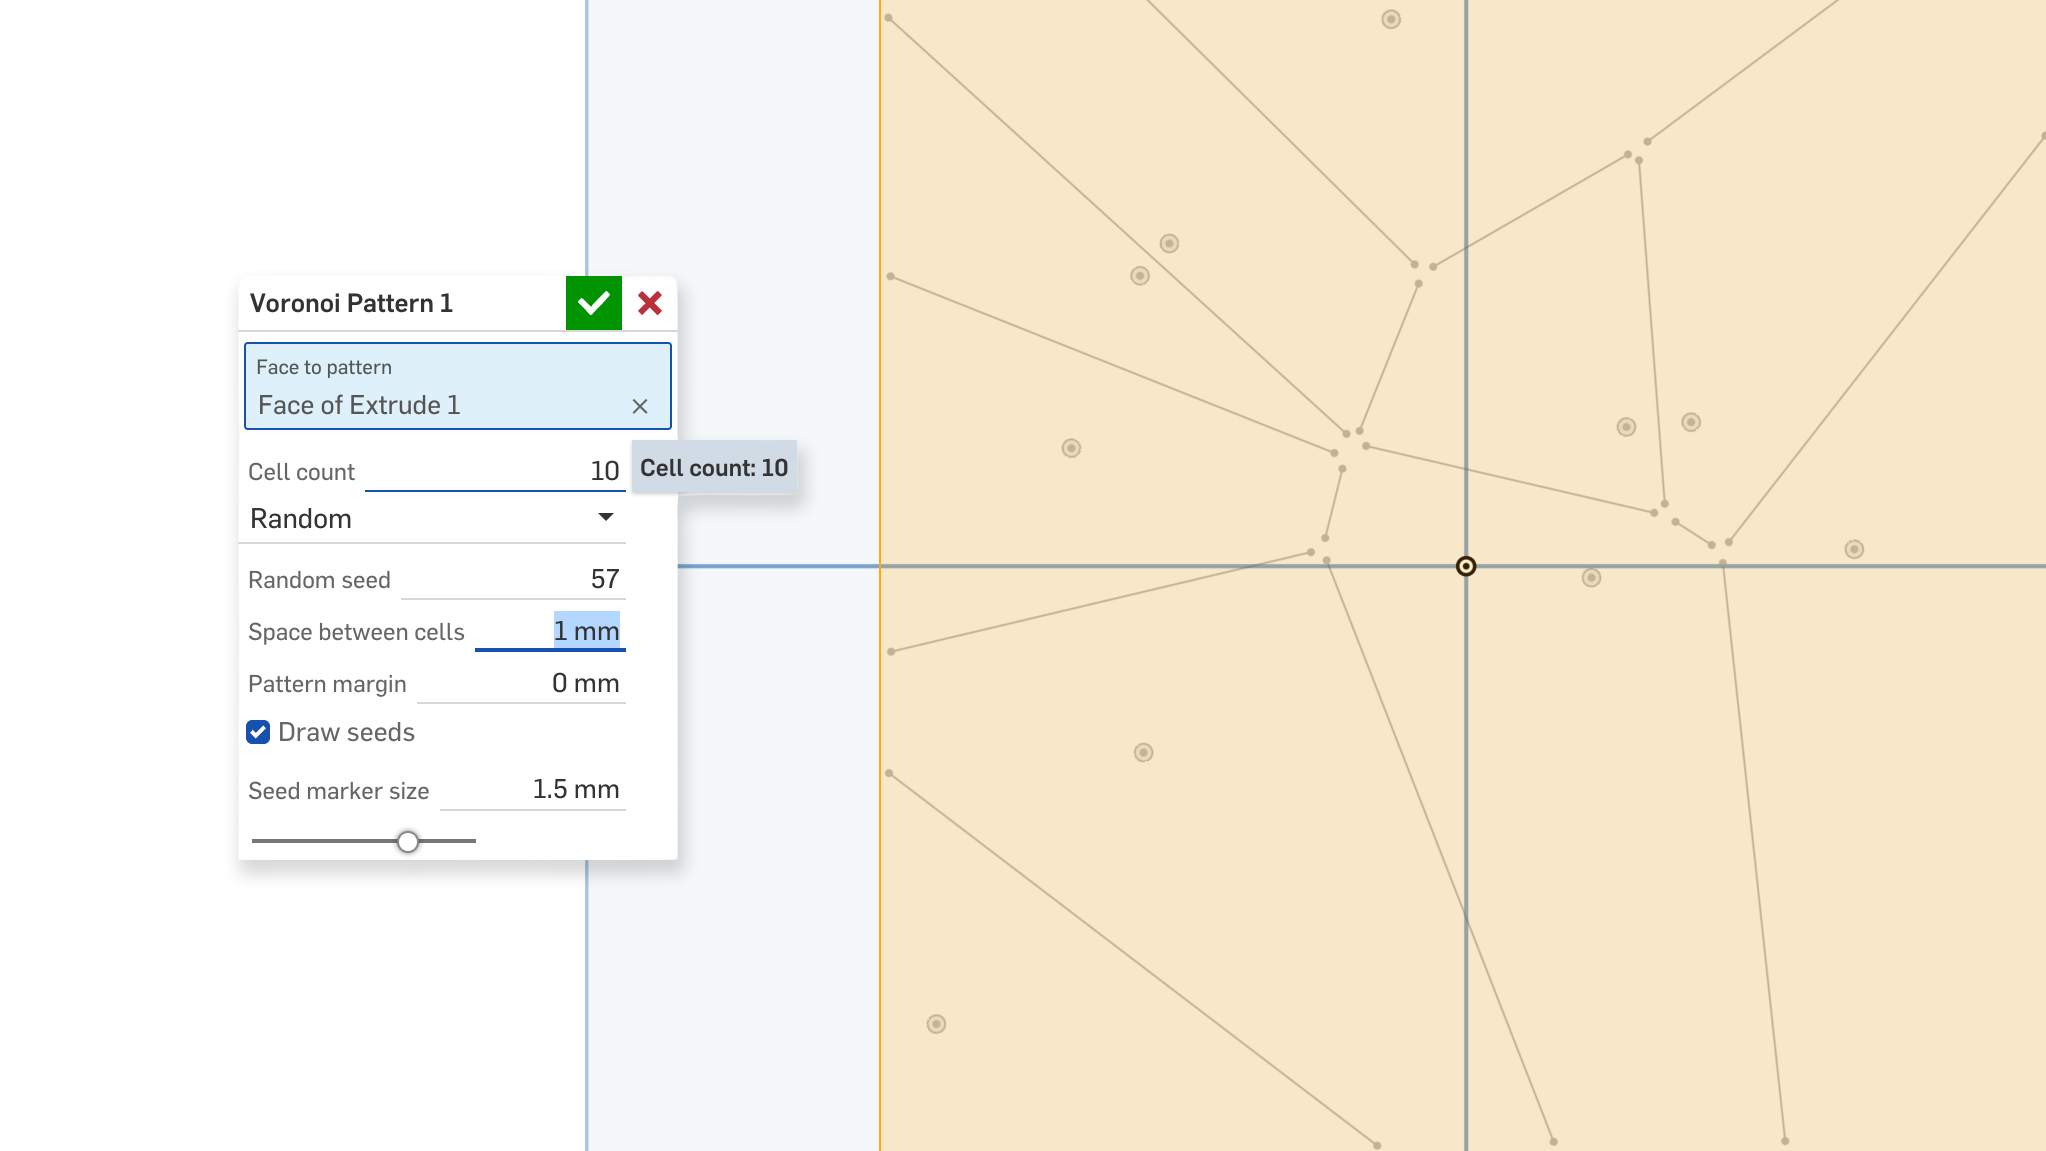Select the Face to pattern field

click(458, 386)
